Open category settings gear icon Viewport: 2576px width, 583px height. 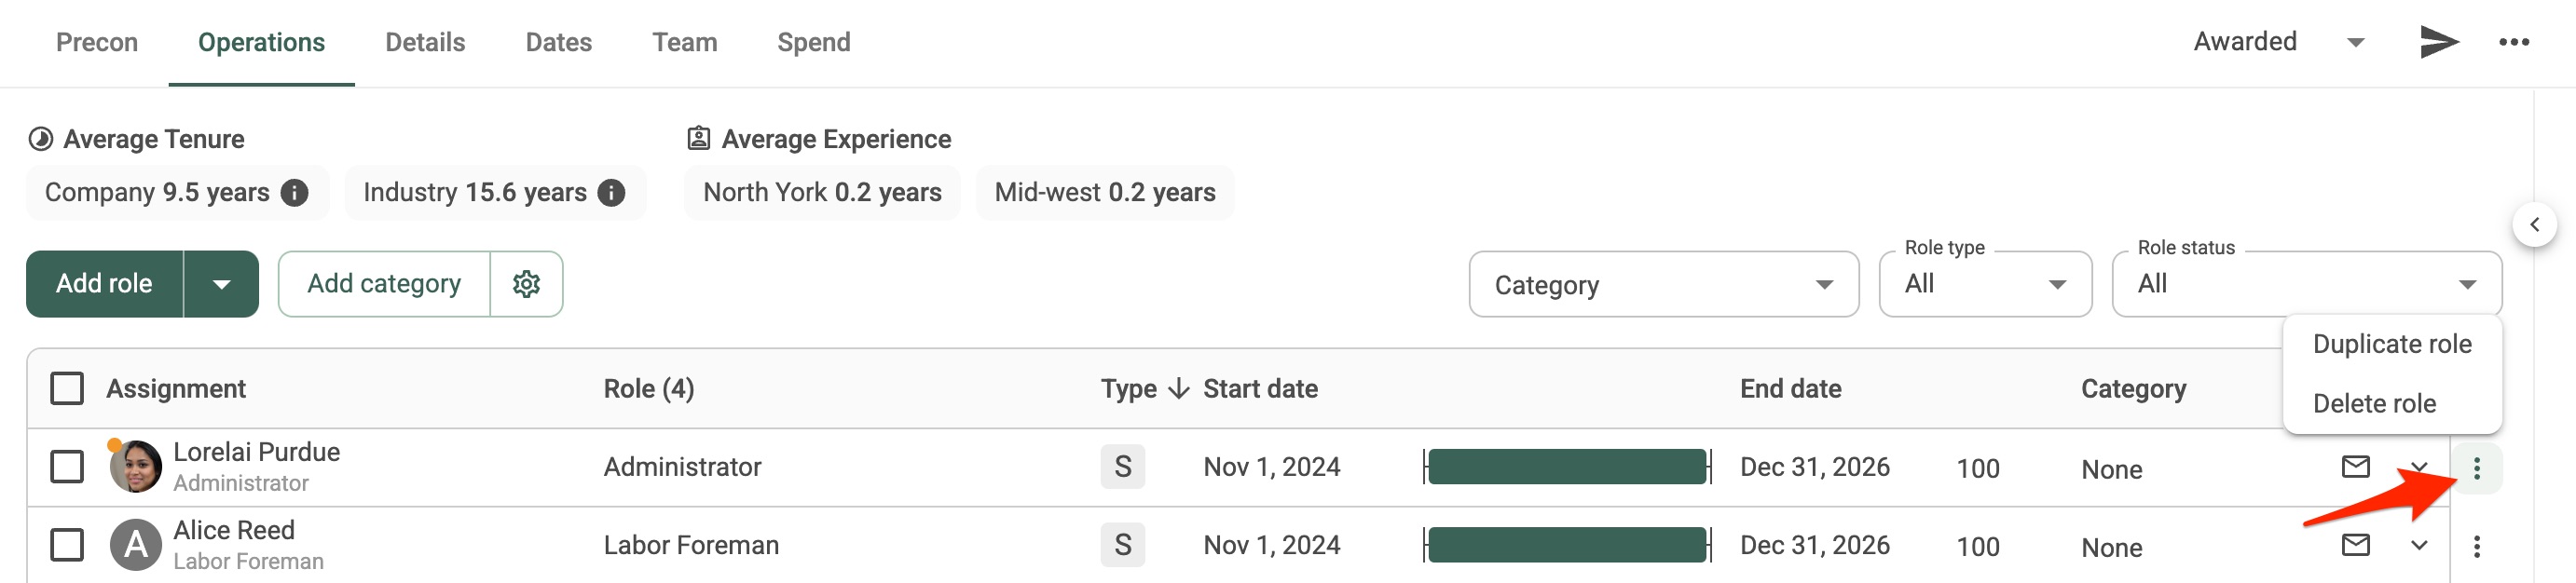tap(526, 284)
